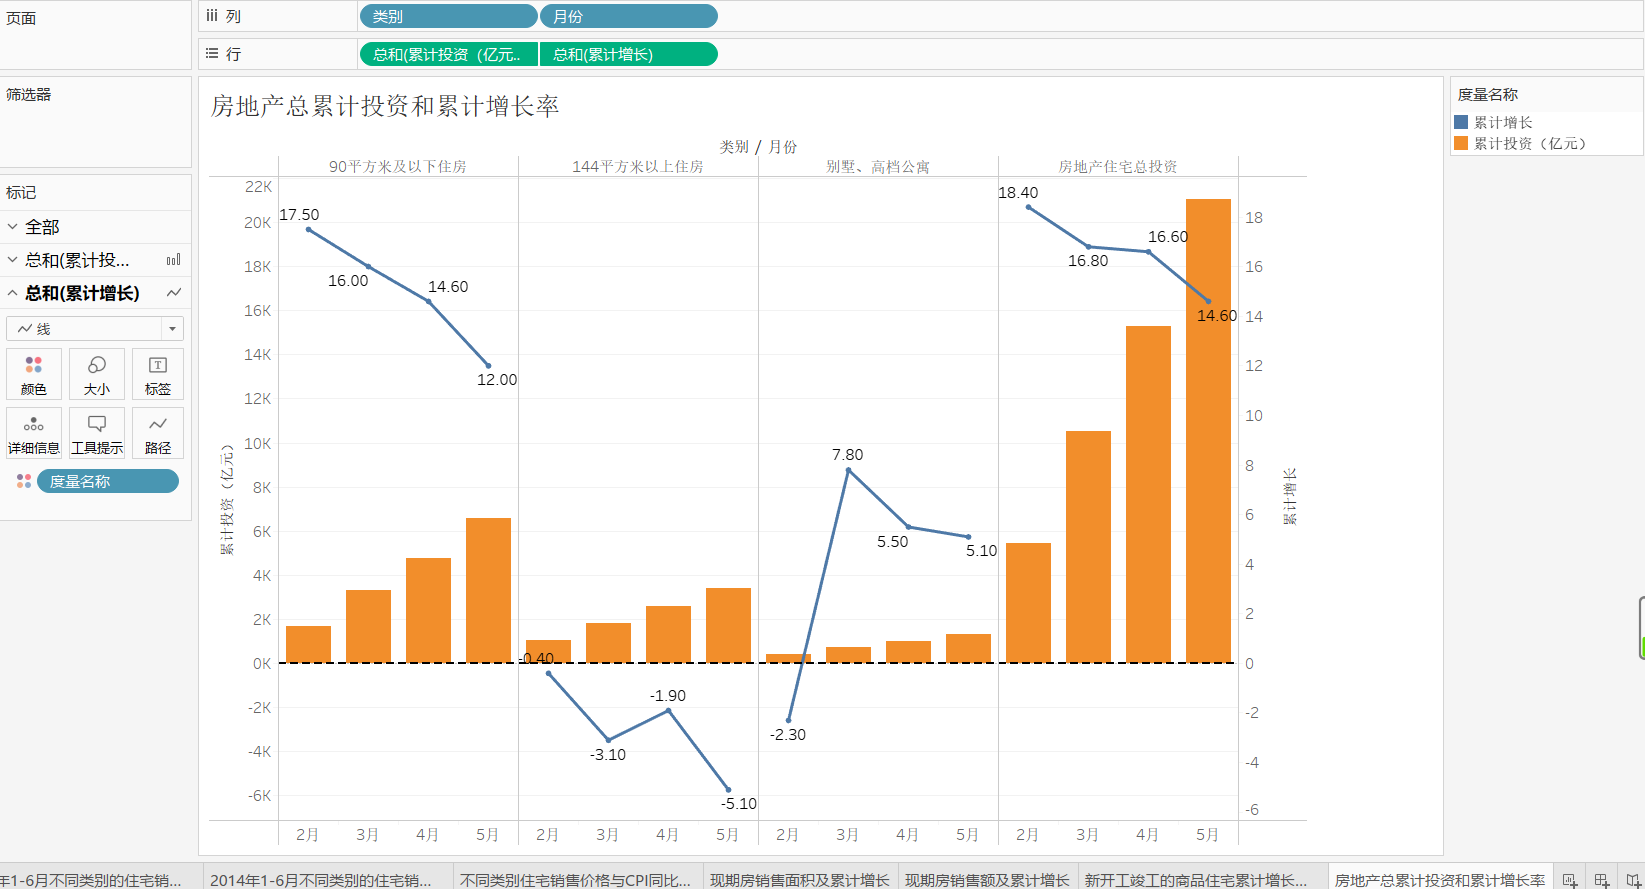Viewport: 1645px width, 889px height.
Task: Click the chart title 房地产总累计投资和累计增长率
Action: click(385, 106)
